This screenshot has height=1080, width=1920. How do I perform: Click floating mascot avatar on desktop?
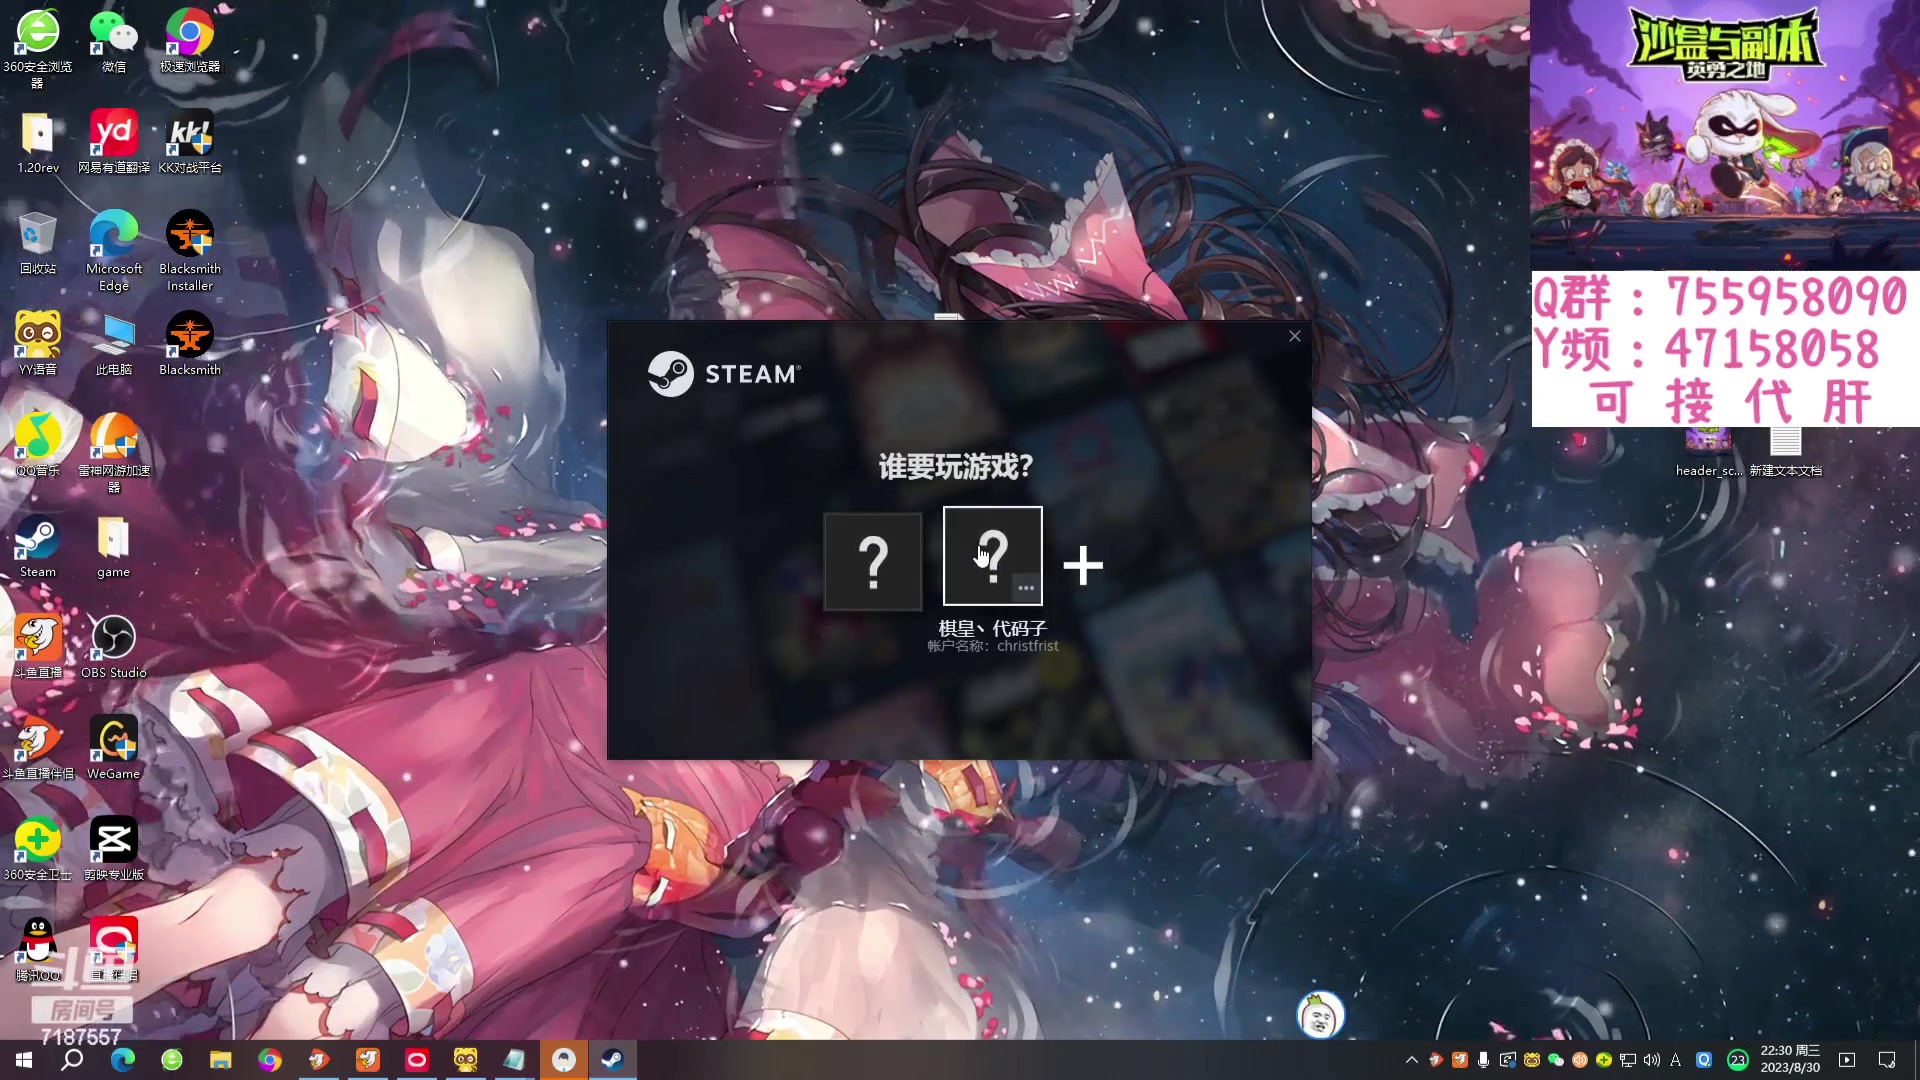pyautogui.click(x=1321, y=1016)
